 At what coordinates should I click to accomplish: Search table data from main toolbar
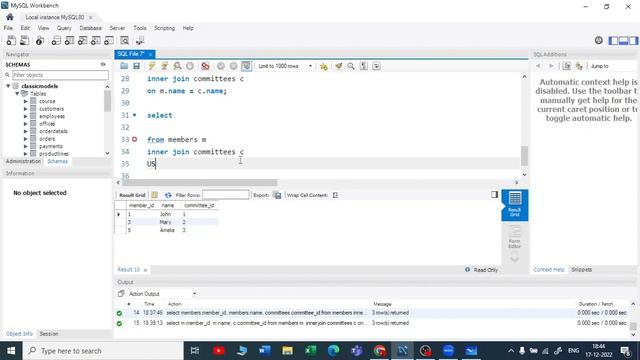124,40
